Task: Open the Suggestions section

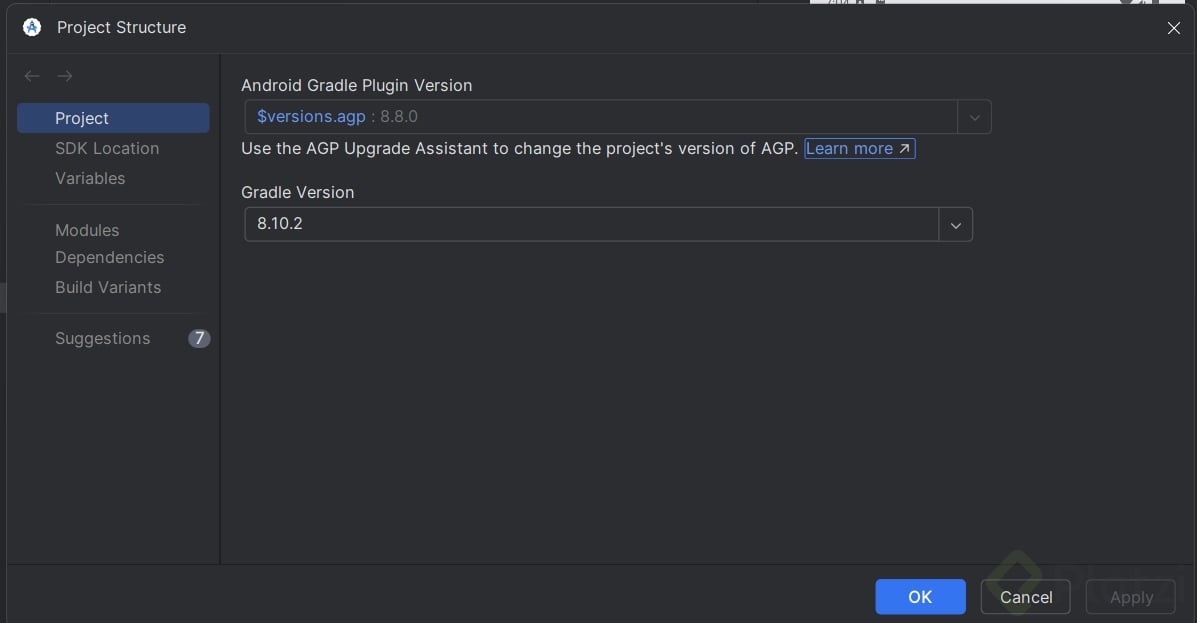Action: (x=102, y=338)
